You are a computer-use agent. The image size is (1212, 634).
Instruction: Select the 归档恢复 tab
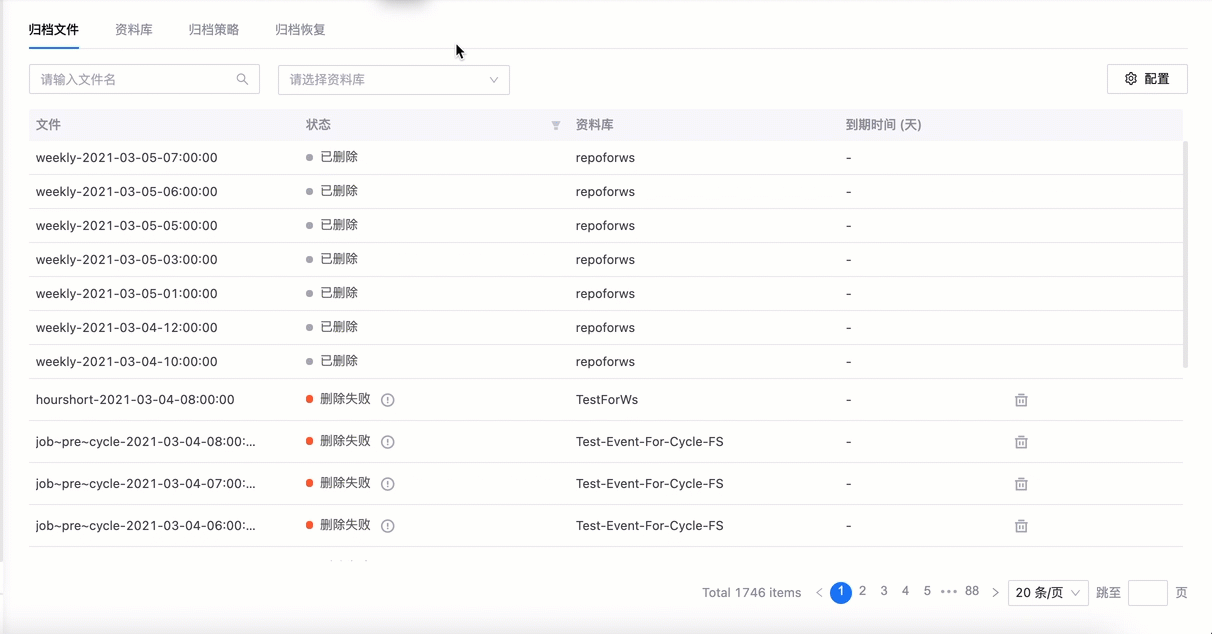pyautogui.click(x=300, y=30)
